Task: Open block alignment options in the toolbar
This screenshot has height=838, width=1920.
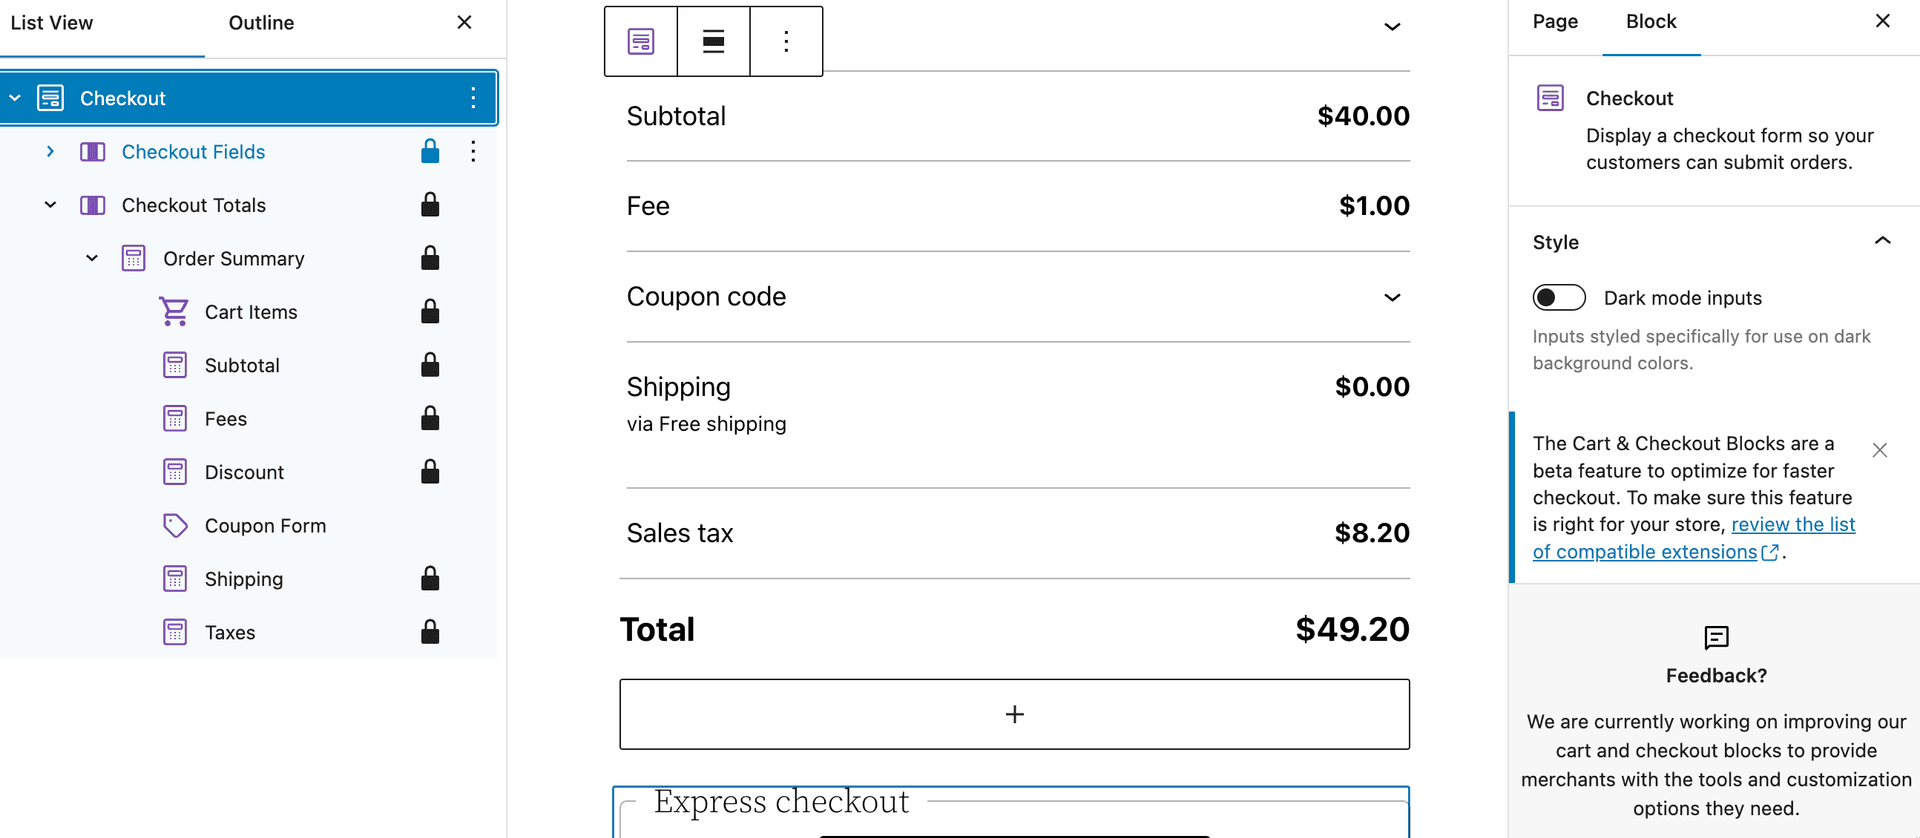Action: 713,41
